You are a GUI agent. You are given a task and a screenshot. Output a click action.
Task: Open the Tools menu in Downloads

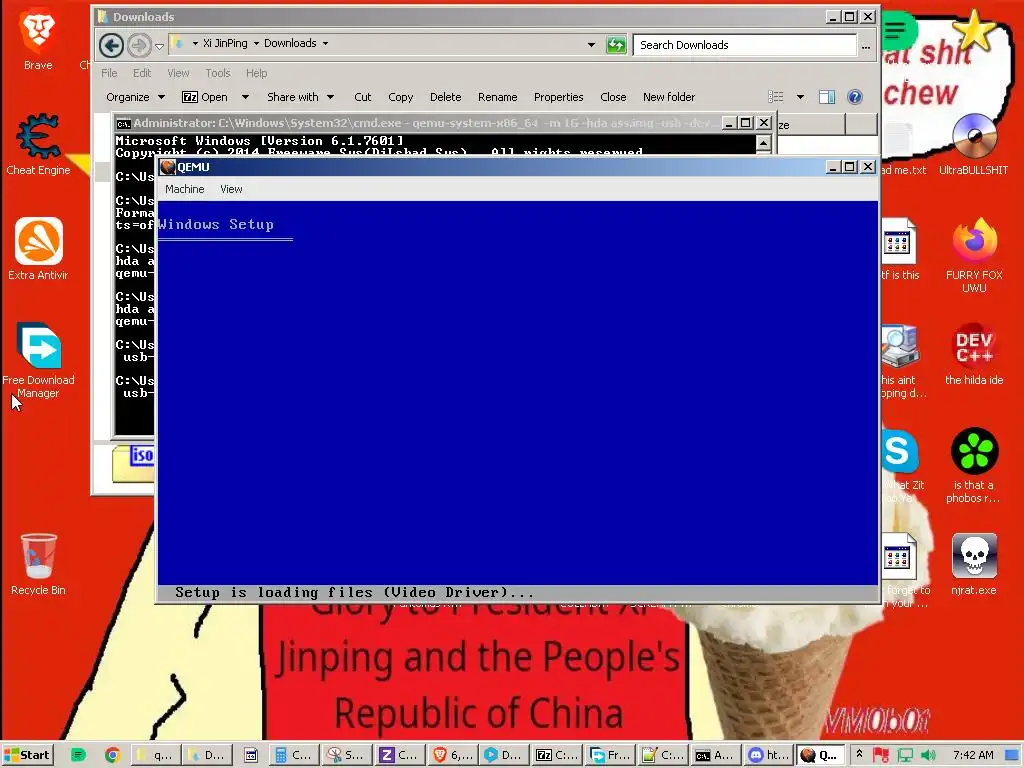coord(217,73)
